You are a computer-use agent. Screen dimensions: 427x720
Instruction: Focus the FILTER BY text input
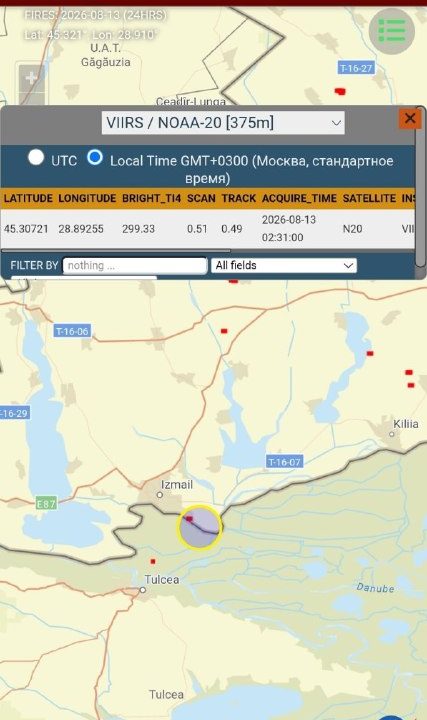(135, 265)
